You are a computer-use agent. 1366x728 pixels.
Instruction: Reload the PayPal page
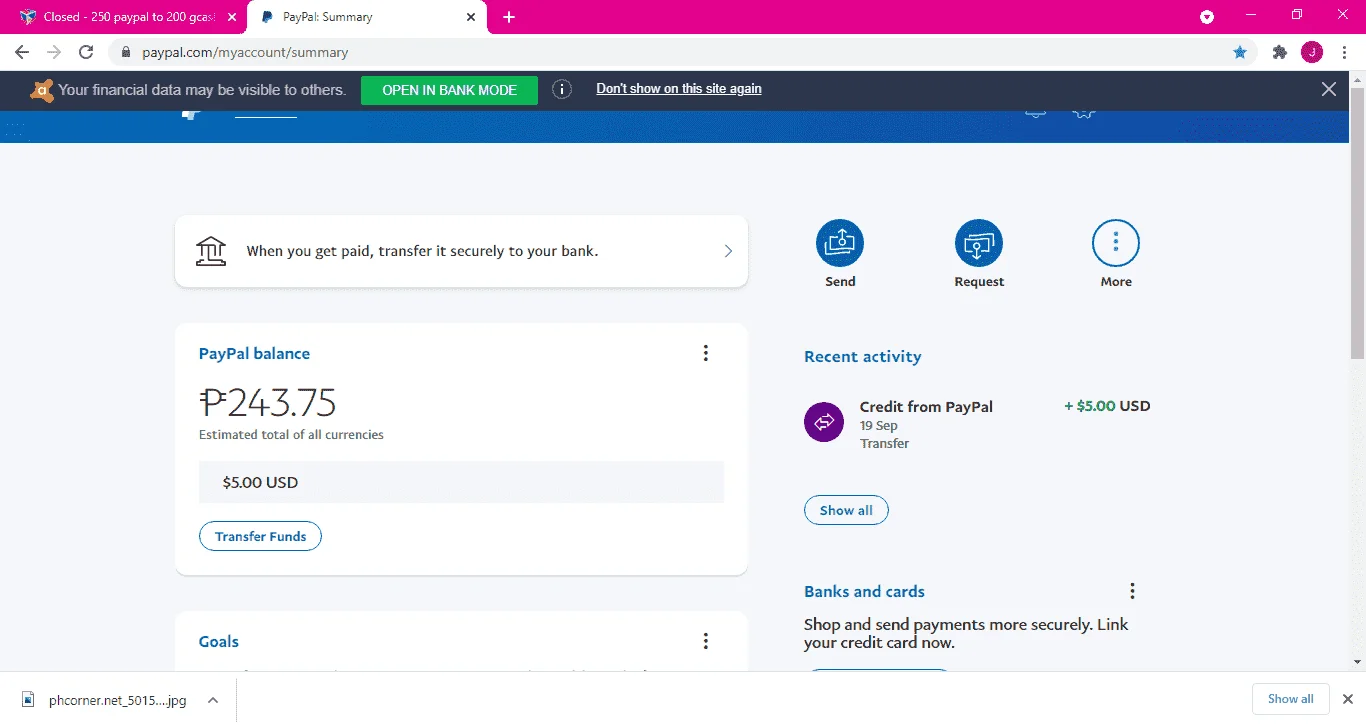(86, 52)
